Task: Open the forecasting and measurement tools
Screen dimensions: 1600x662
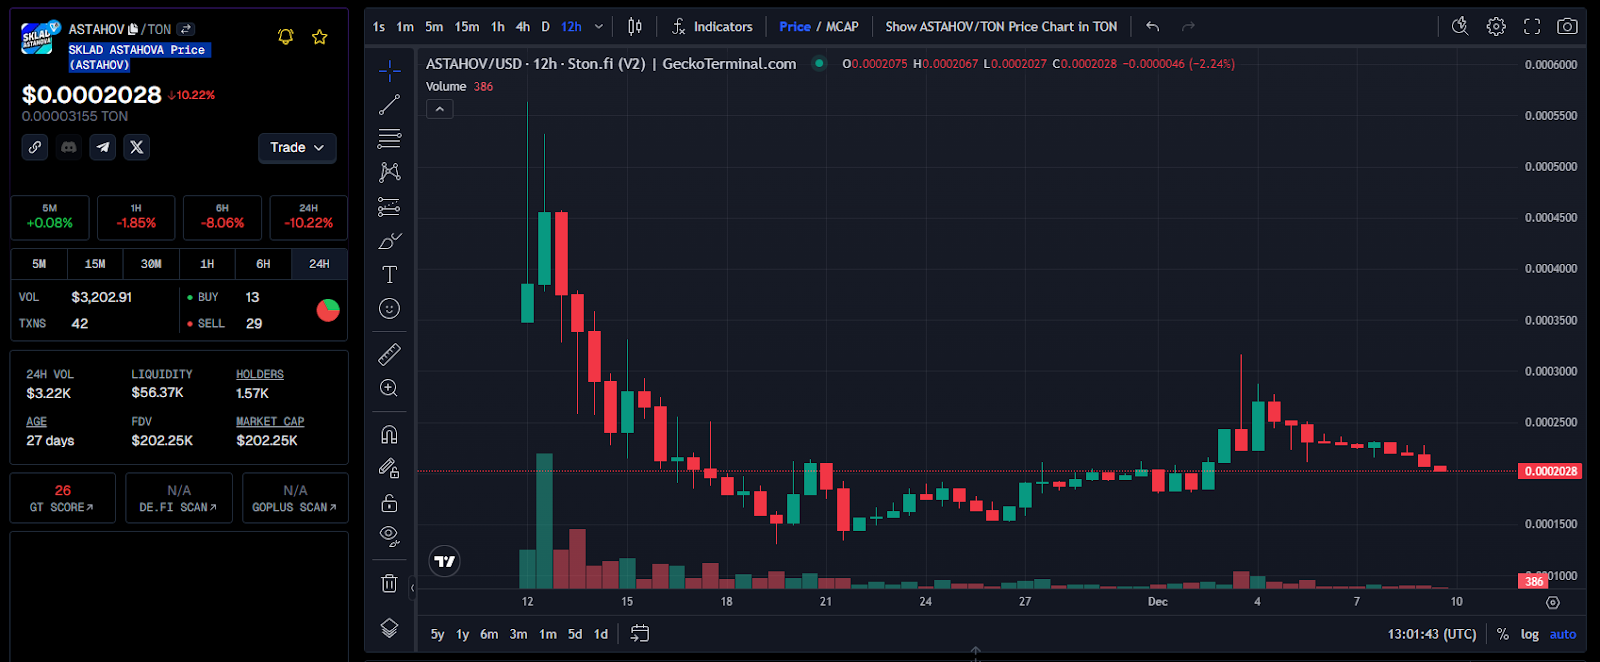Action: pyautogui.click(x=390, y=207)
